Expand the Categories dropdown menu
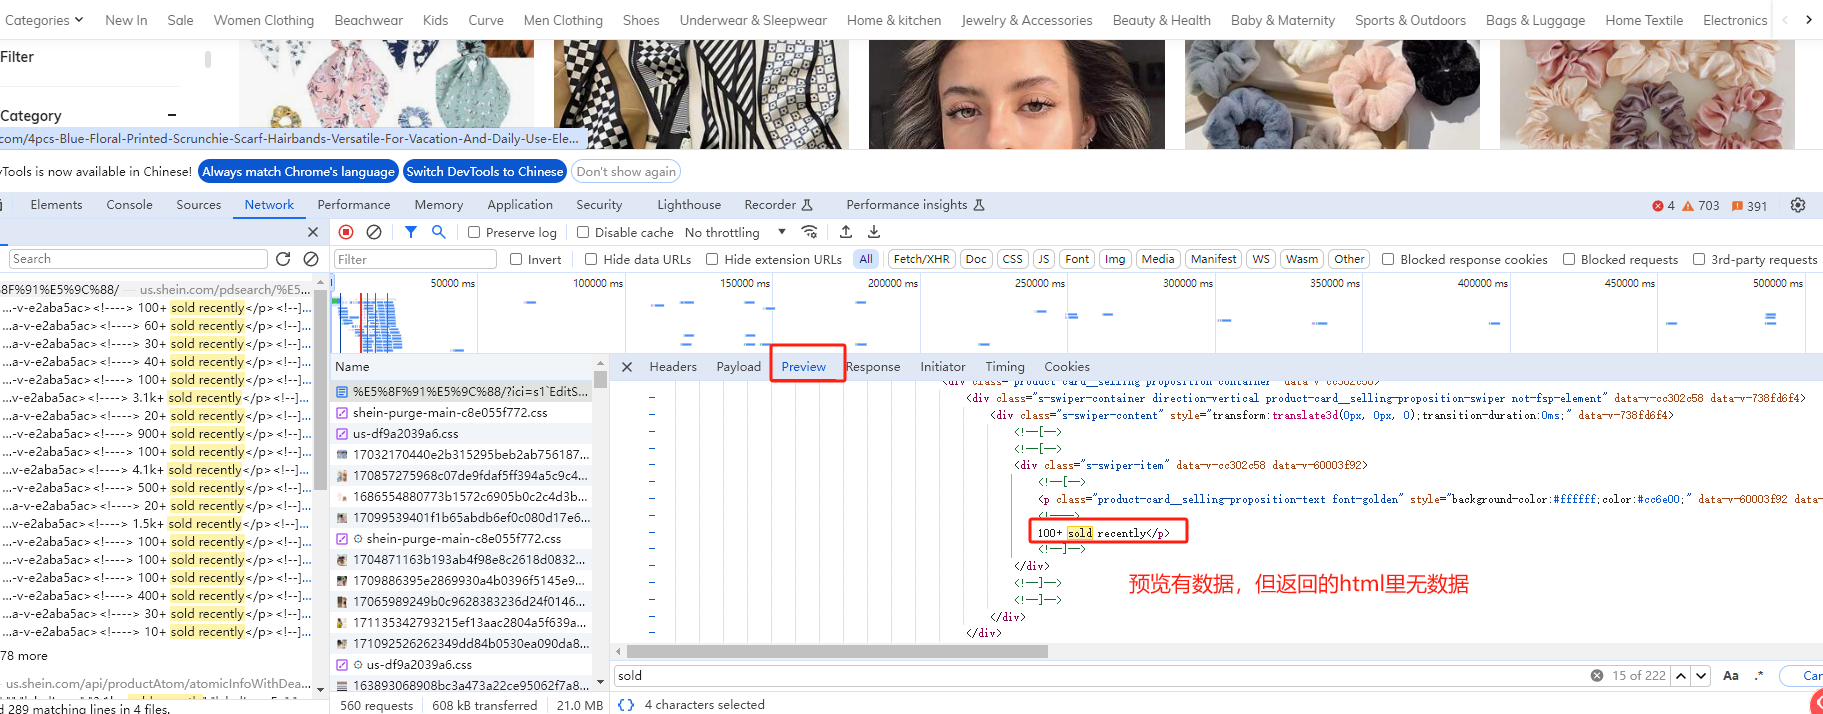The image size is (1823, 714). [x=43, y=20]
